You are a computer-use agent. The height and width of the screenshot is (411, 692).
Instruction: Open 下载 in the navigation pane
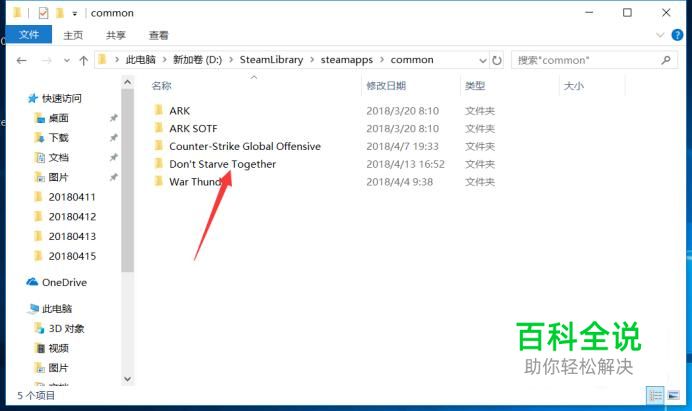(x=59, y=138)
